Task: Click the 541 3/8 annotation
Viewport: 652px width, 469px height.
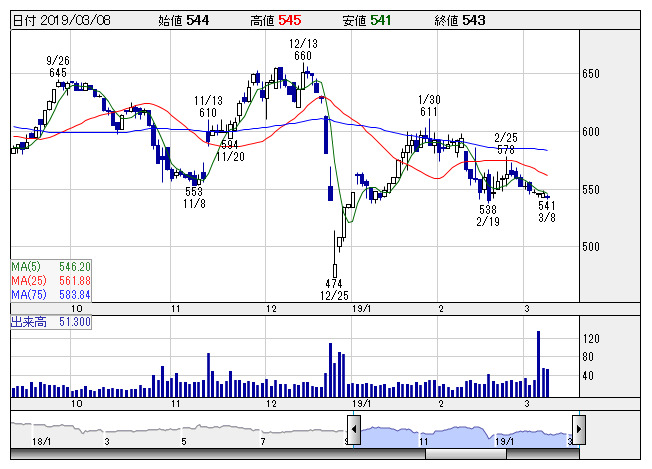Action: 547,211
